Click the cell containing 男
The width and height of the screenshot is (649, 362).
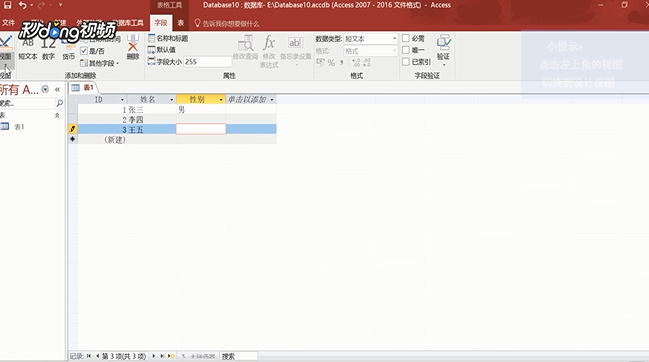(x=201, y=110)
